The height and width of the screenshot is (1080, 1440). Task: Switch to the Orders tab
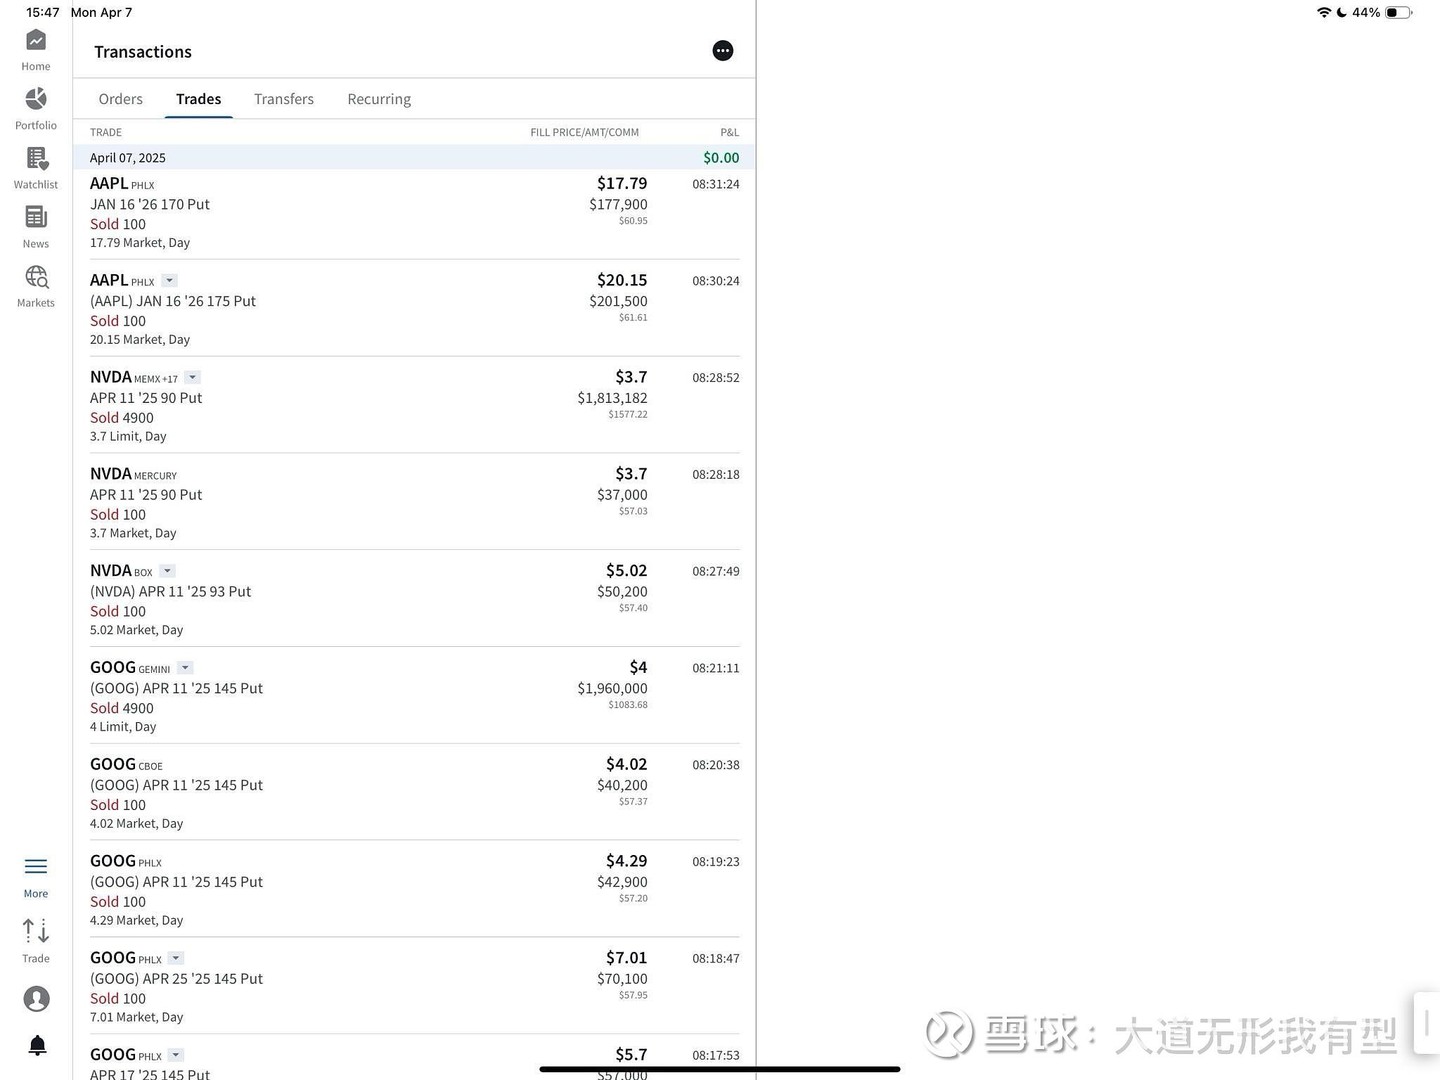pos(121,99)
